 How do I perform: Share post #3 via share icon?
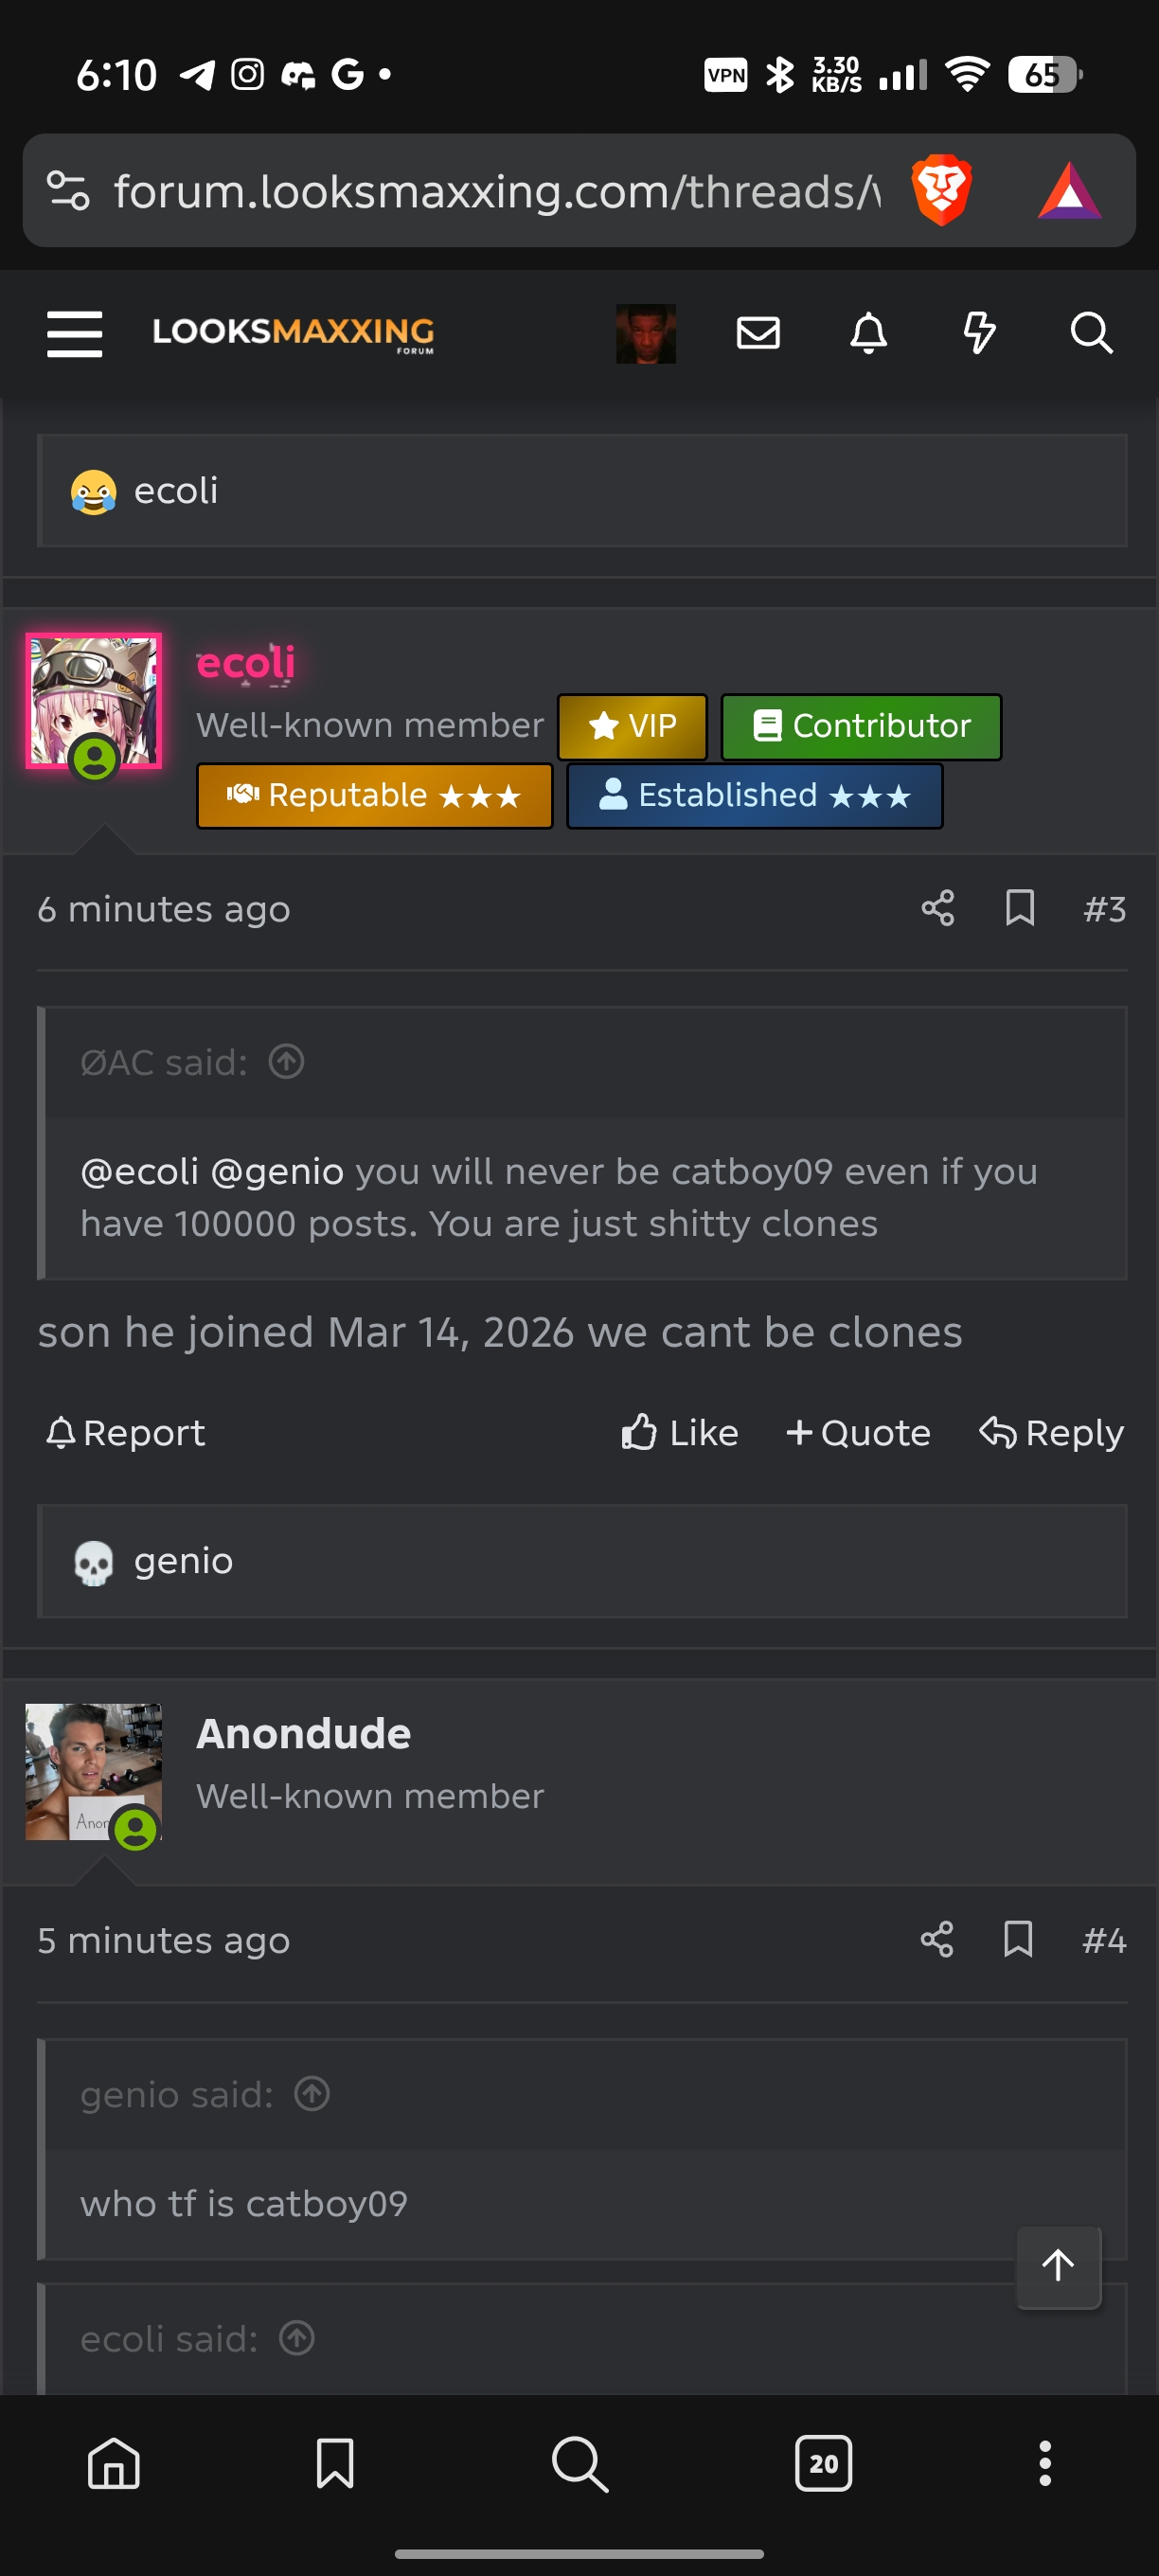click(938, 908)
